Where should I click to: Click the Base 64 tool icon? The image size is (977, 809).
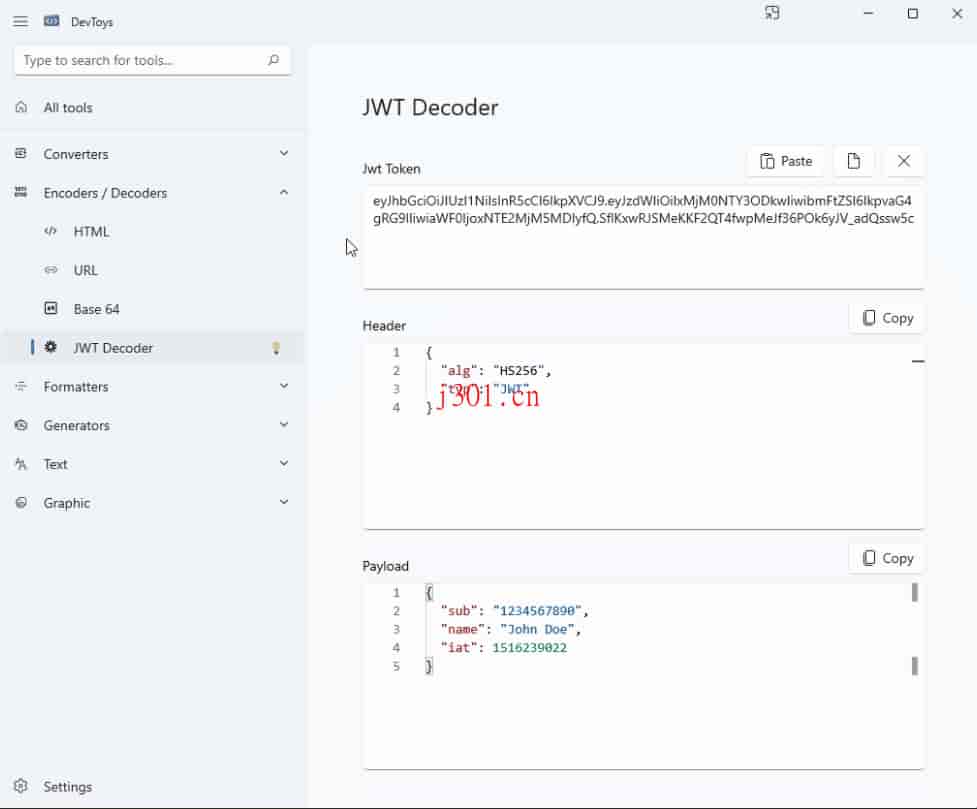coord(51,309)
